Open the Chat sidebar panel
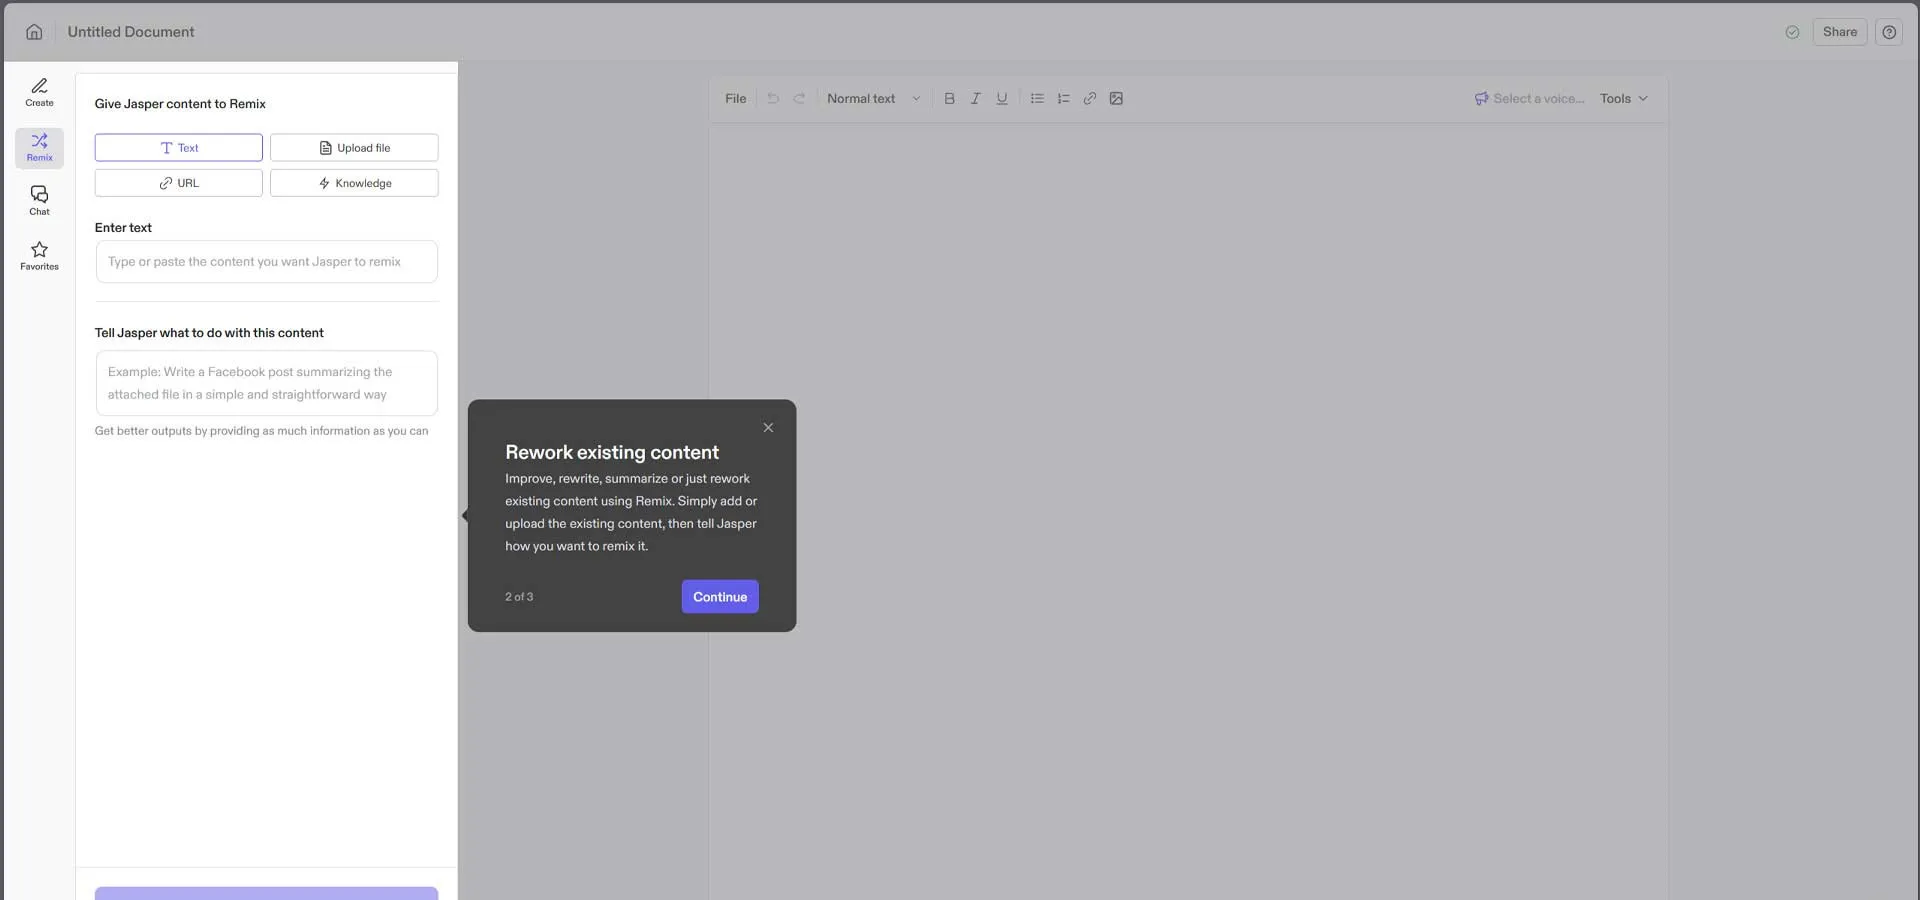Screen dimensions: 1920x900 pos(39,201)
